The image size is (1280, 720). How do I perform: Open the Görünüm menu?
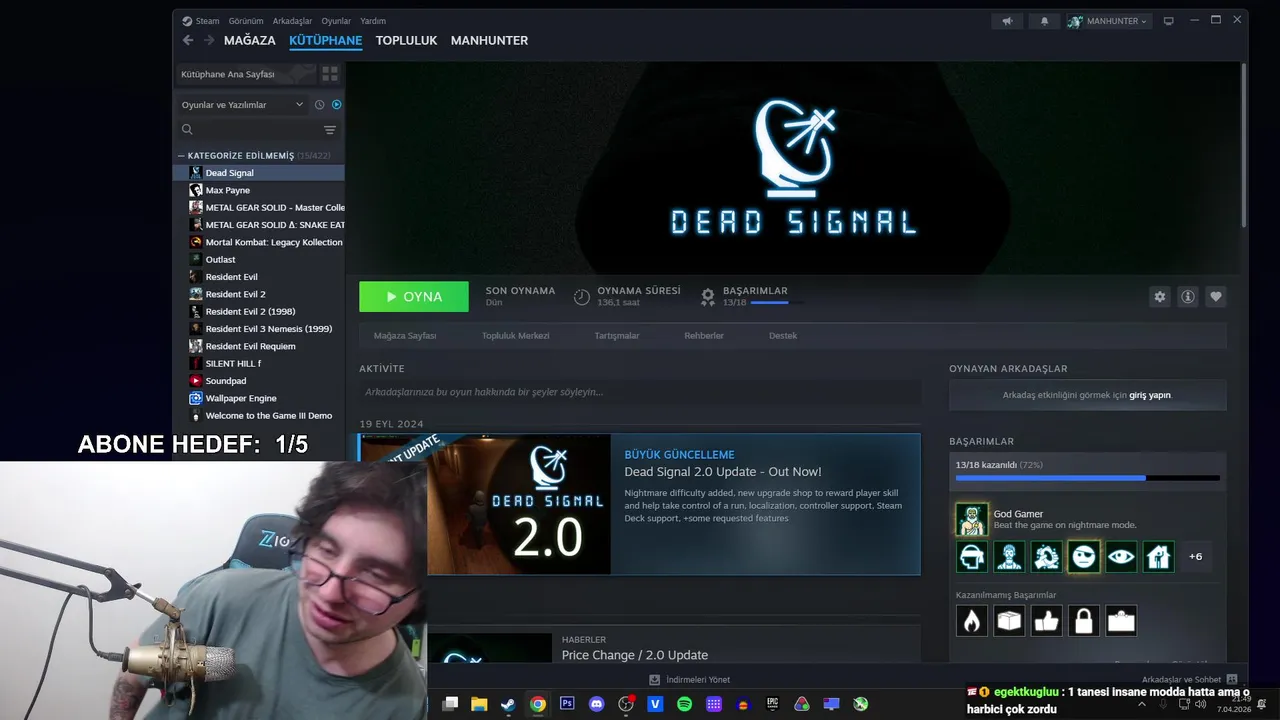[246, 21]
